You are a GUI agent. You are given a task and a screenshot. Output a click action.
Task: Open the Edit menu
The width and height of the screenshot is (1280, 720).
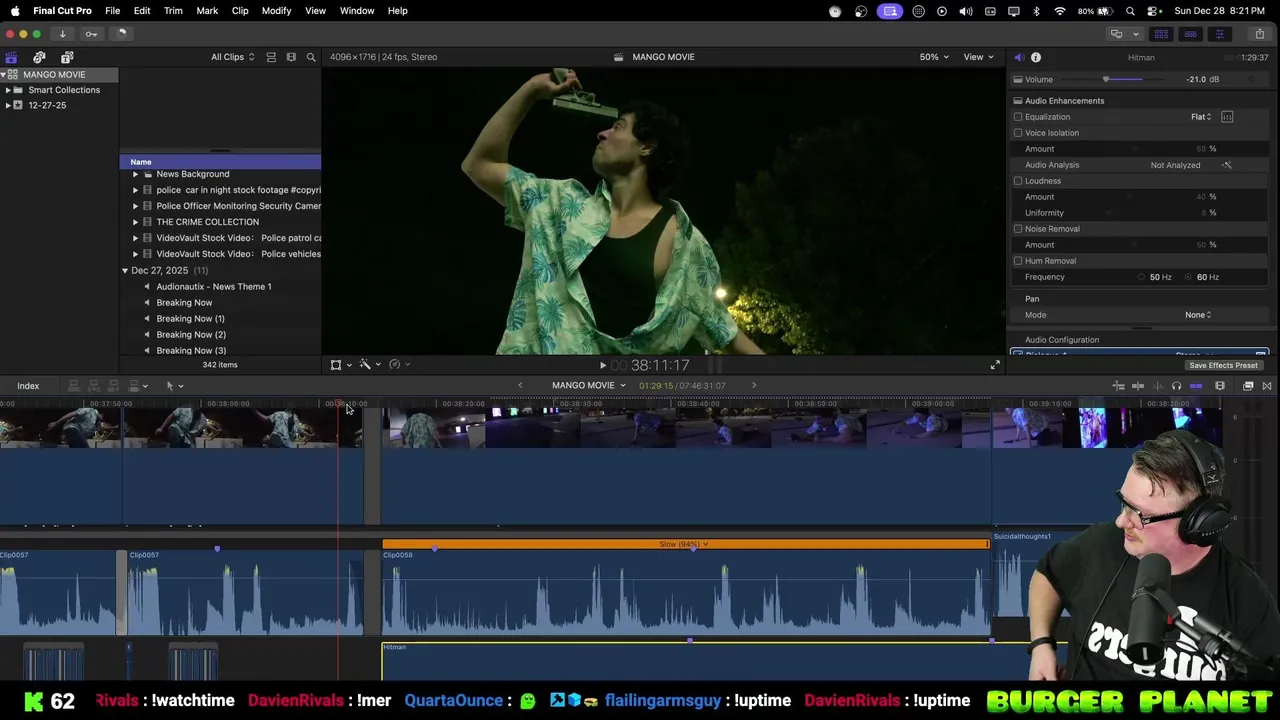pos(142,11)
